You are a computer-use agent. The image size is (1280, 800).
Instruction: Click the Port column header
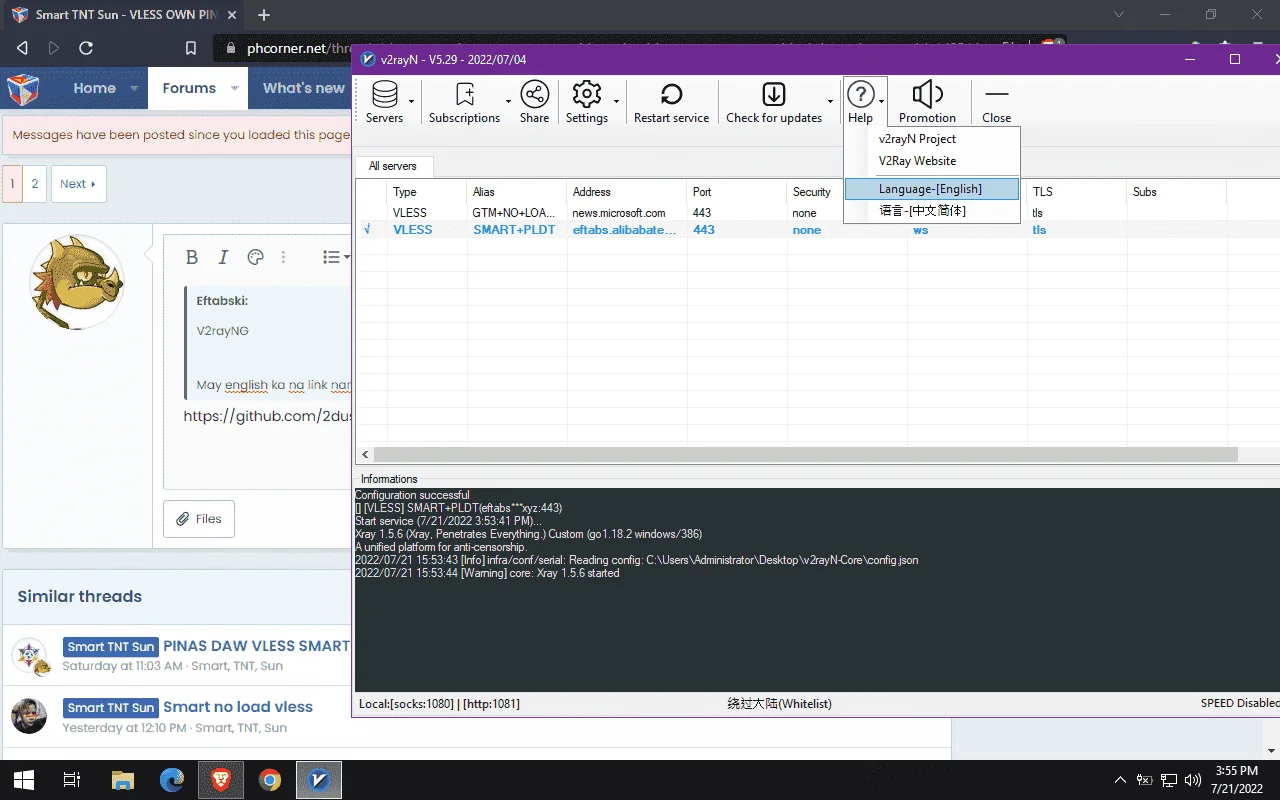(x=737, y=192)
